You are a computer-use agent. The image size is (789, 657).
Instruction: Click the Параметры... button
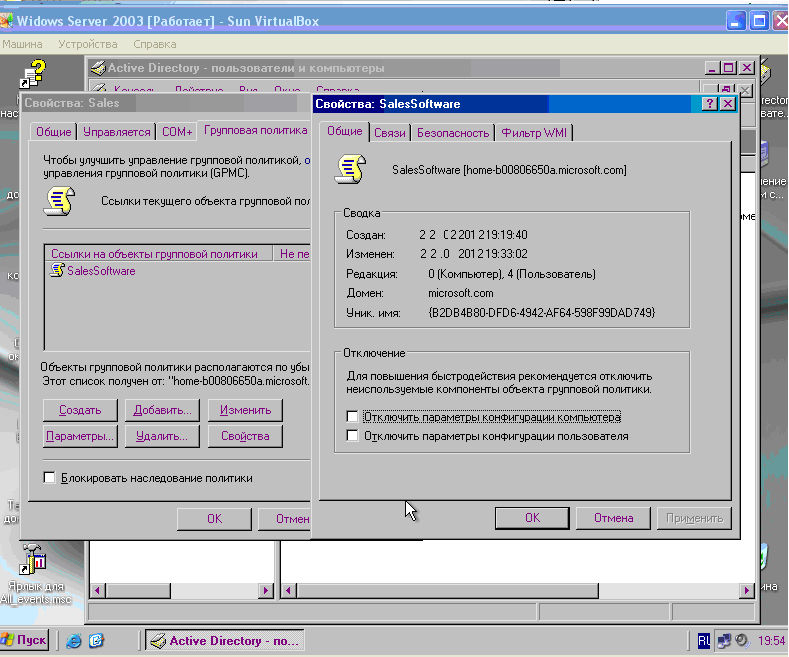(80, 436)
